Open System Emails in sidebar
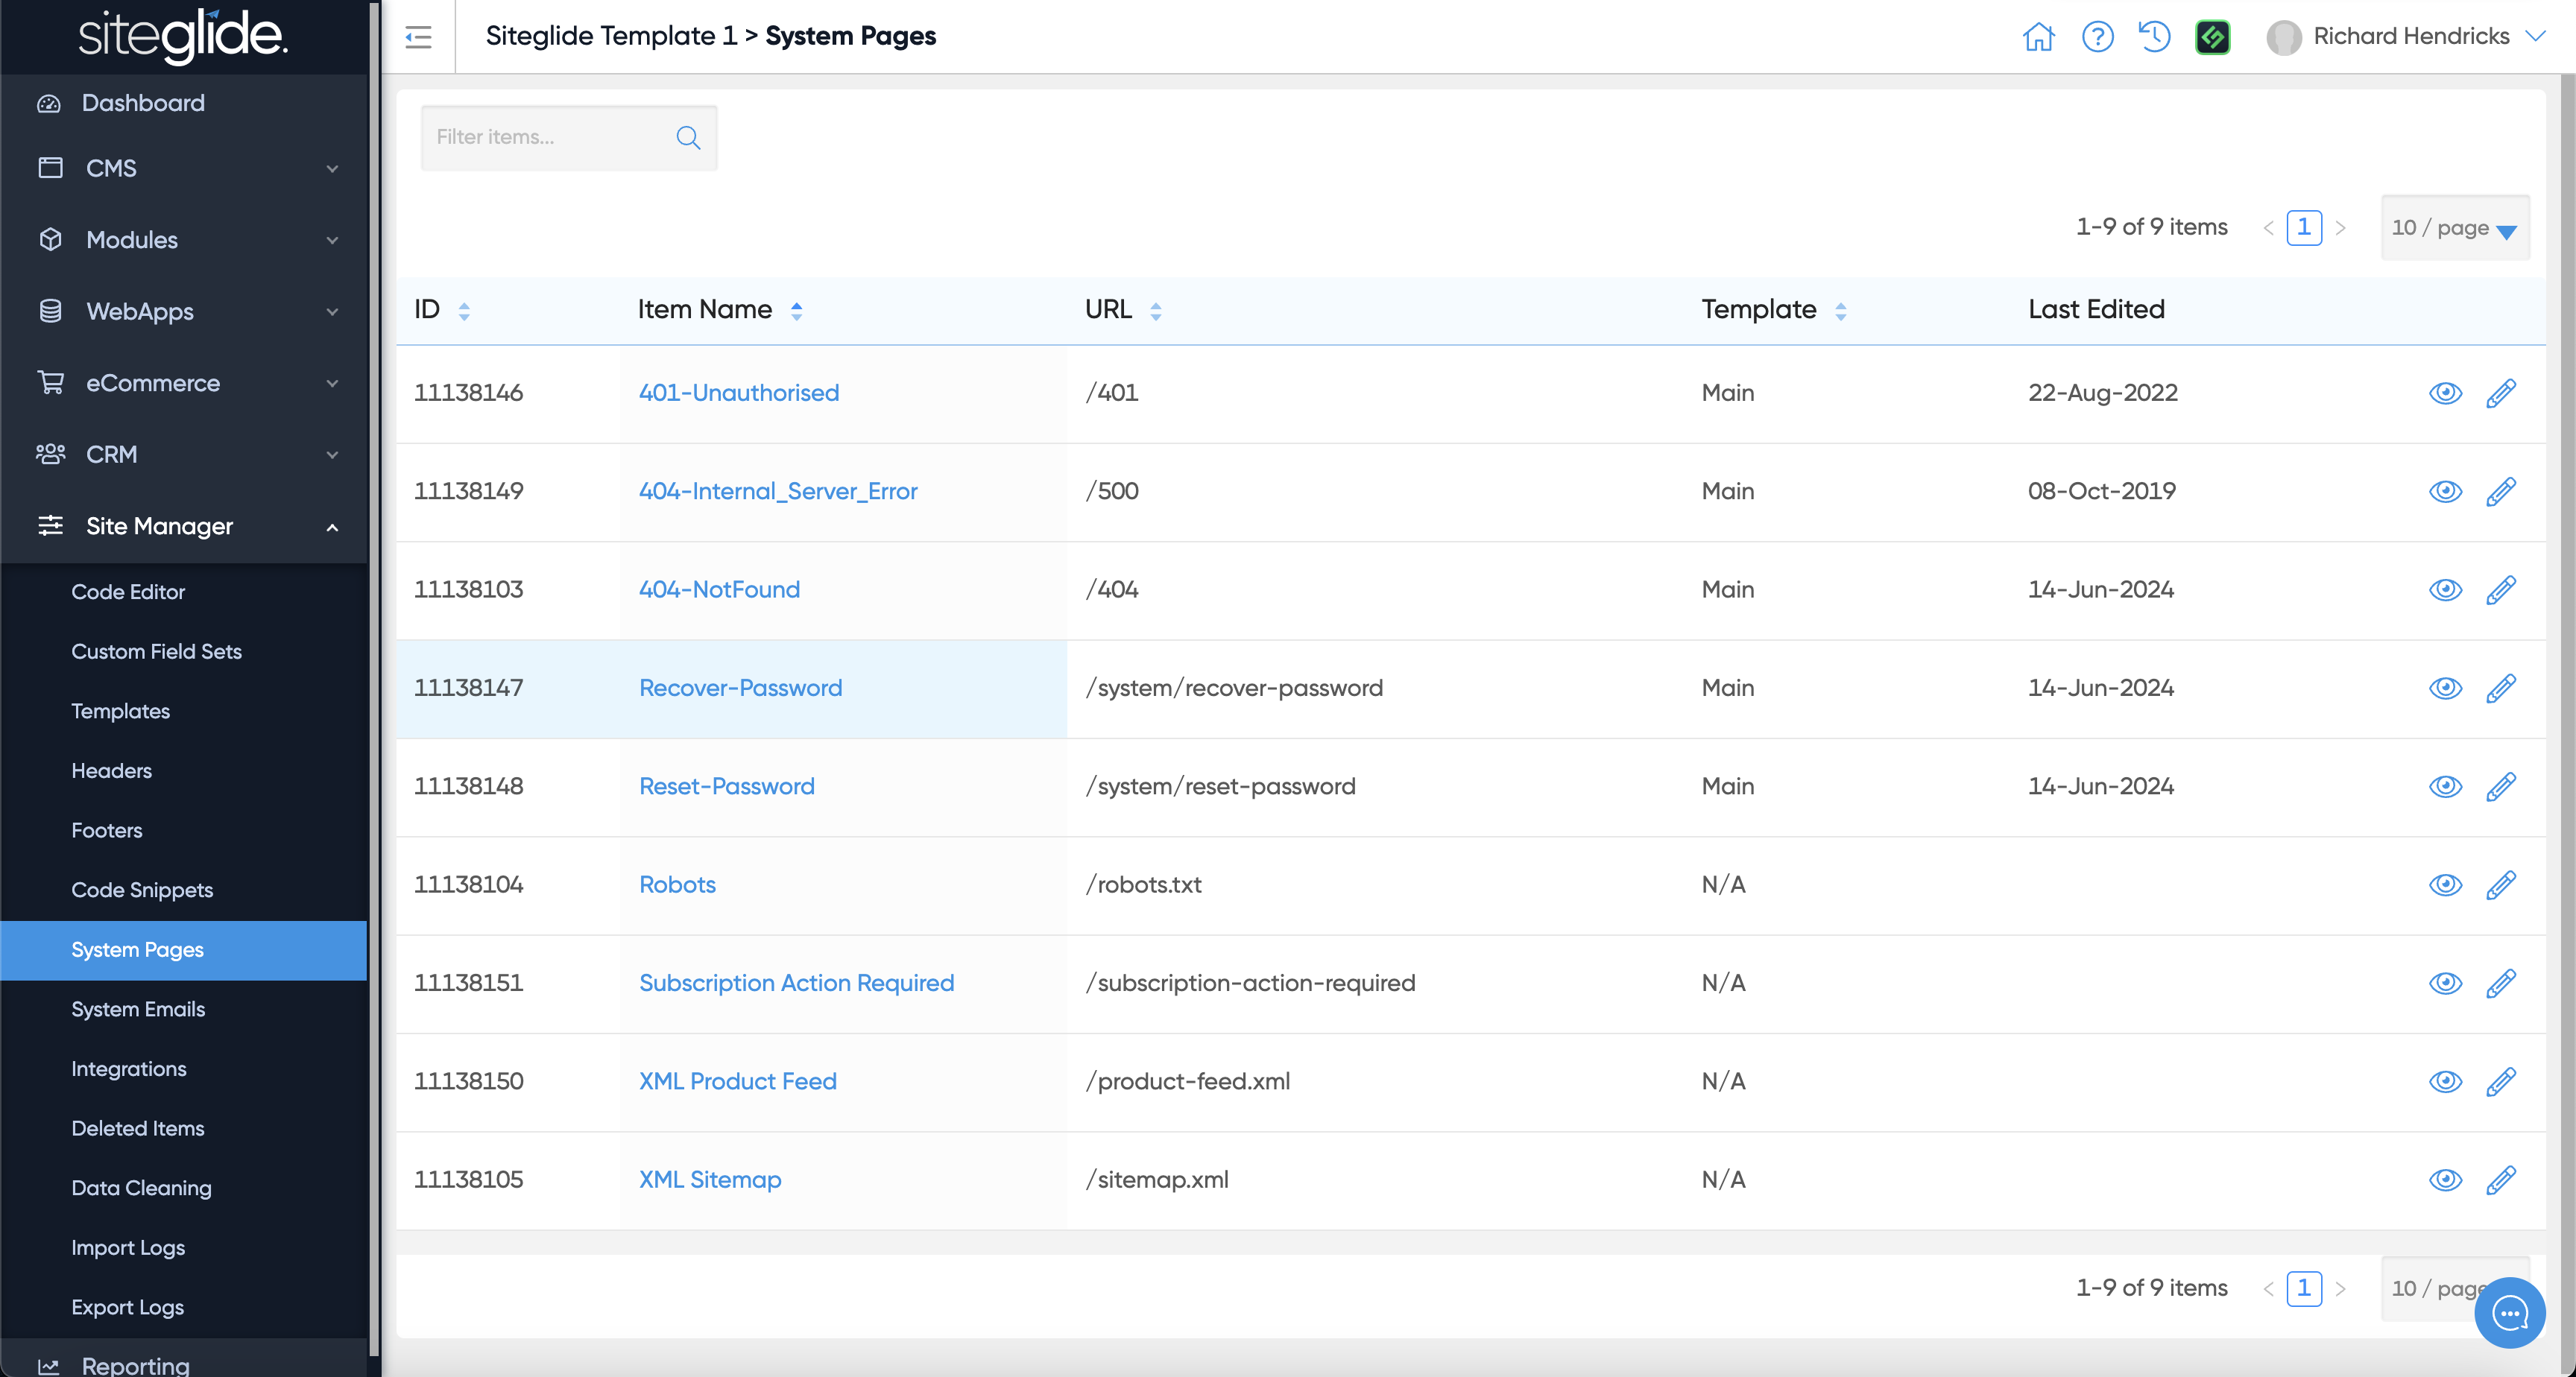Image resolution: width=2576 pixels, height=1377 pixels. coord(138,1009)
